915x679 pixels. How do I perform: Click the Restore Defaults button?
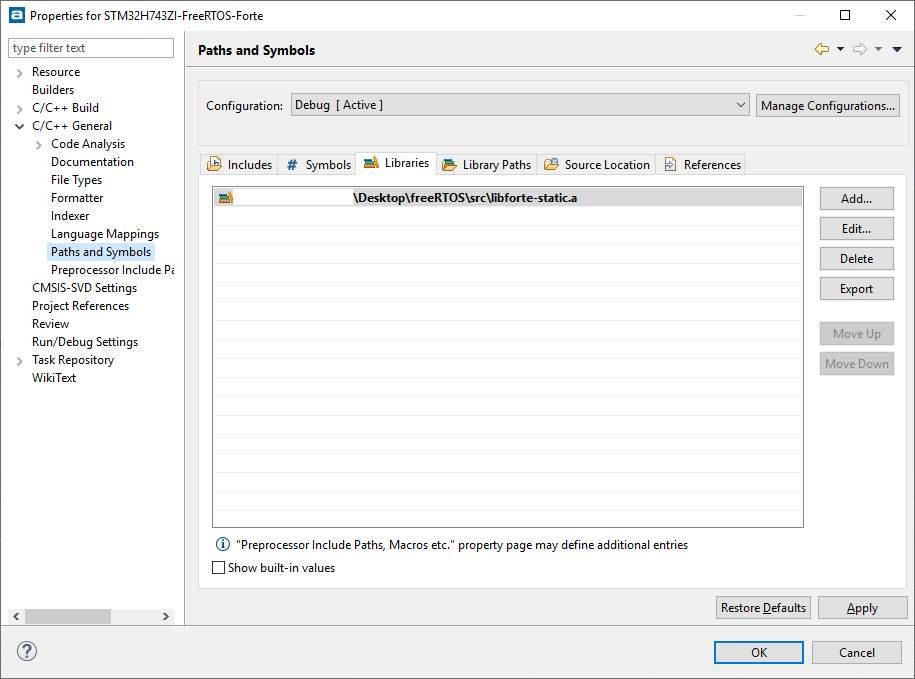(x=763, y=607)
